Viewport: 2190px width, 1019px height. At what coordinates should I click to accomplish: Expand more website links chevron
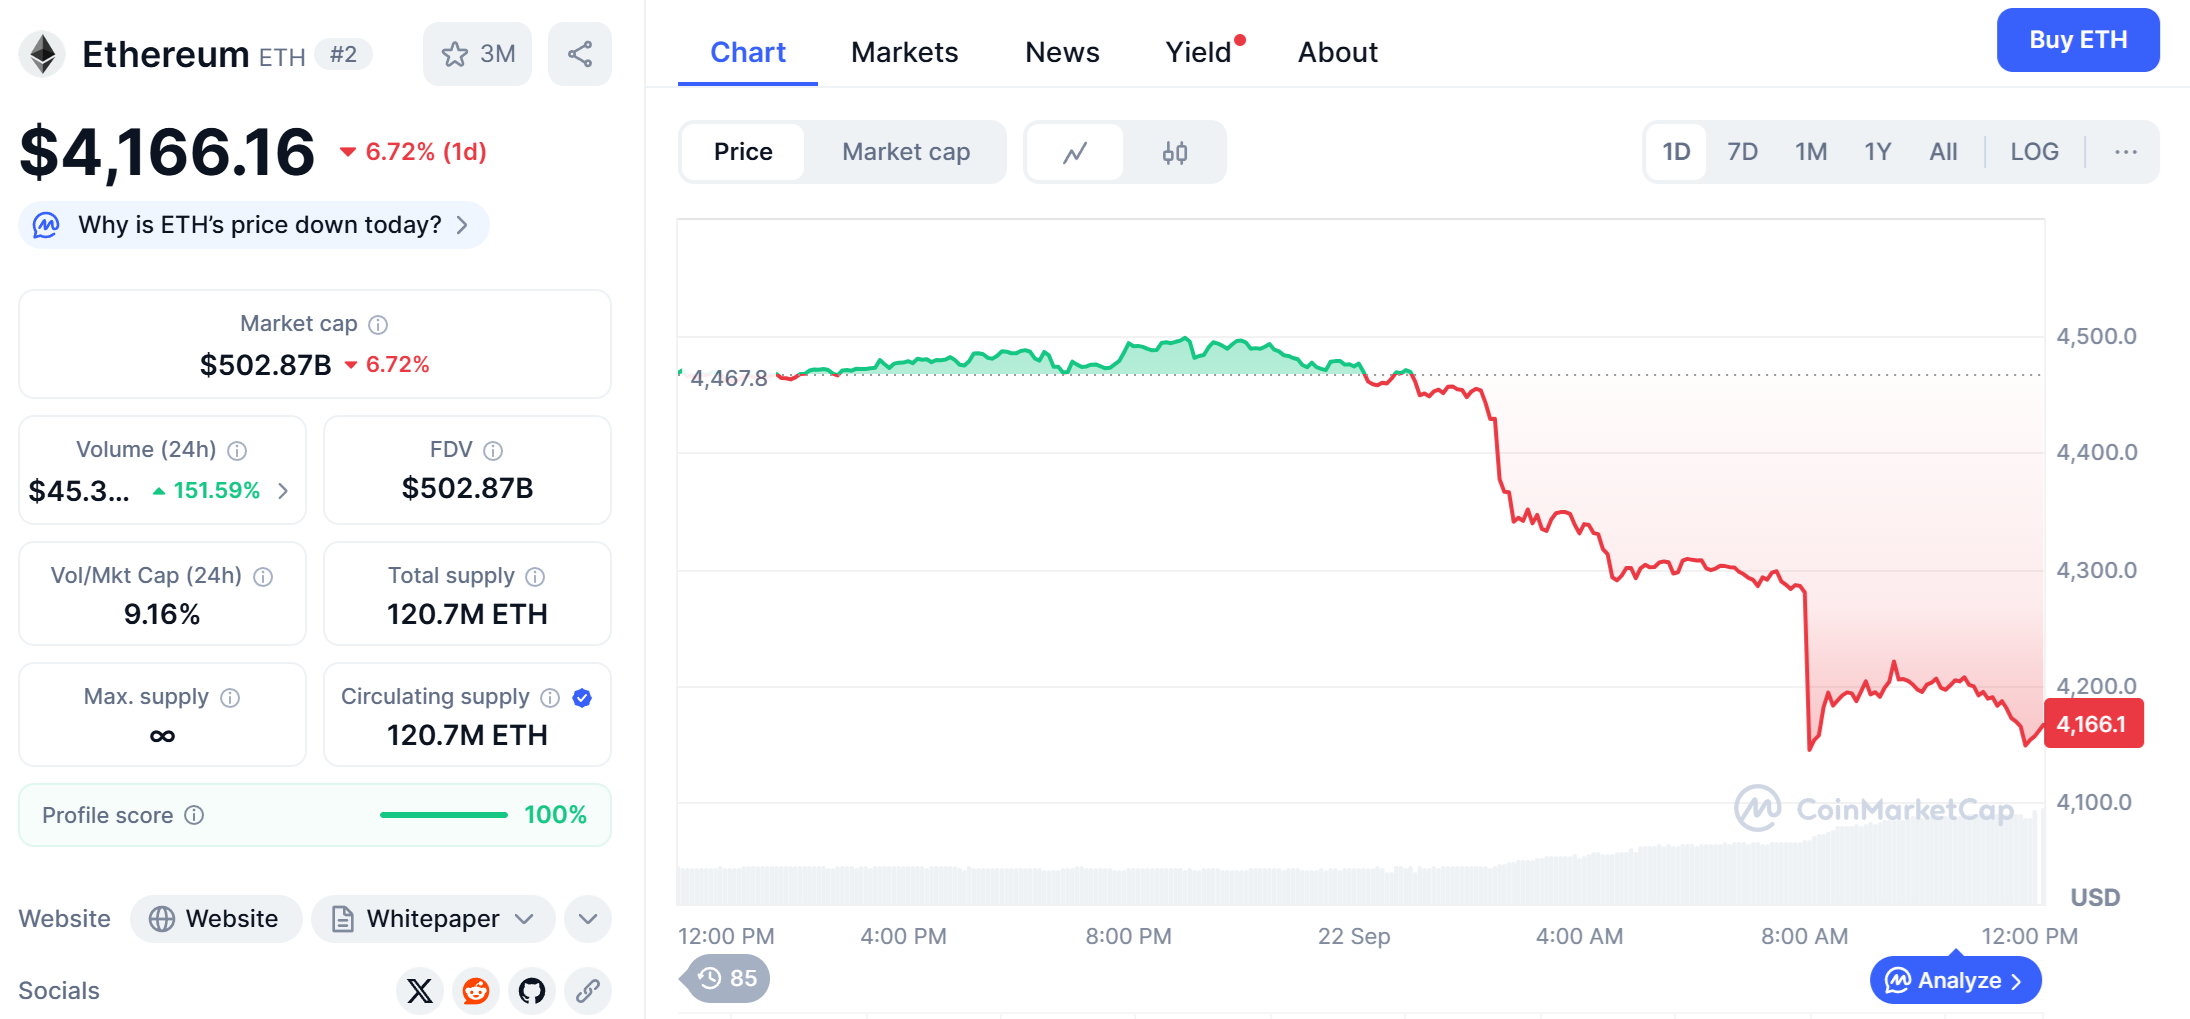click(588, 919)
